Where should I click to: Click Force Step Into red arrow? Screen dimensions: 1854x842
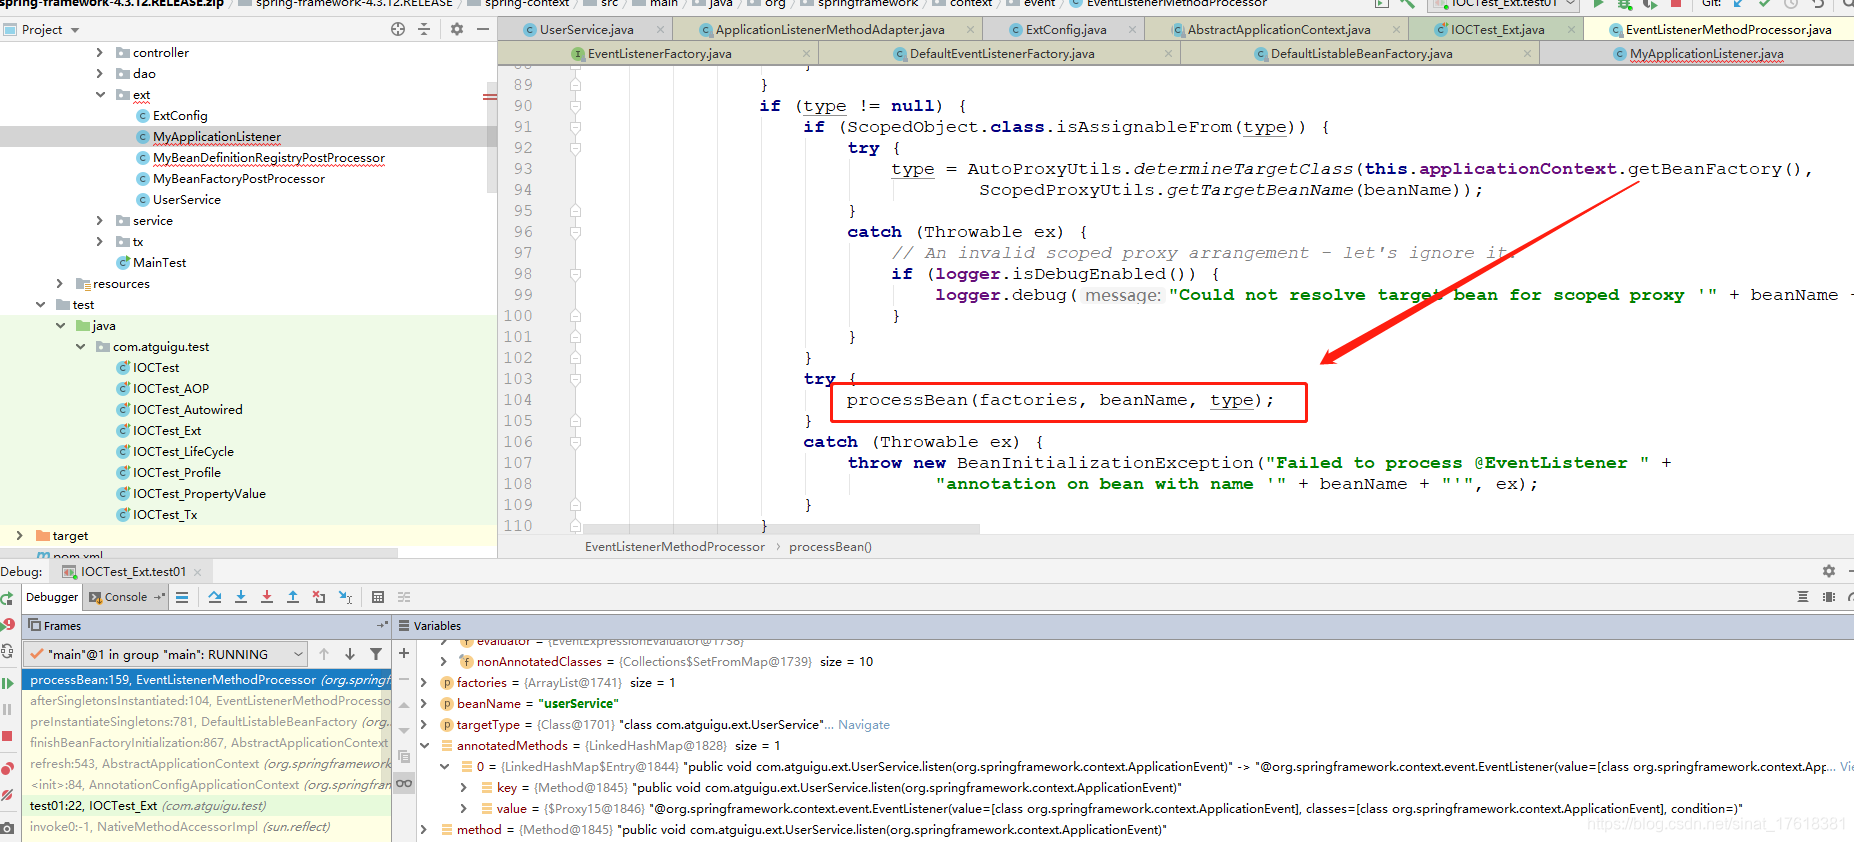click(x=267, y=597)
